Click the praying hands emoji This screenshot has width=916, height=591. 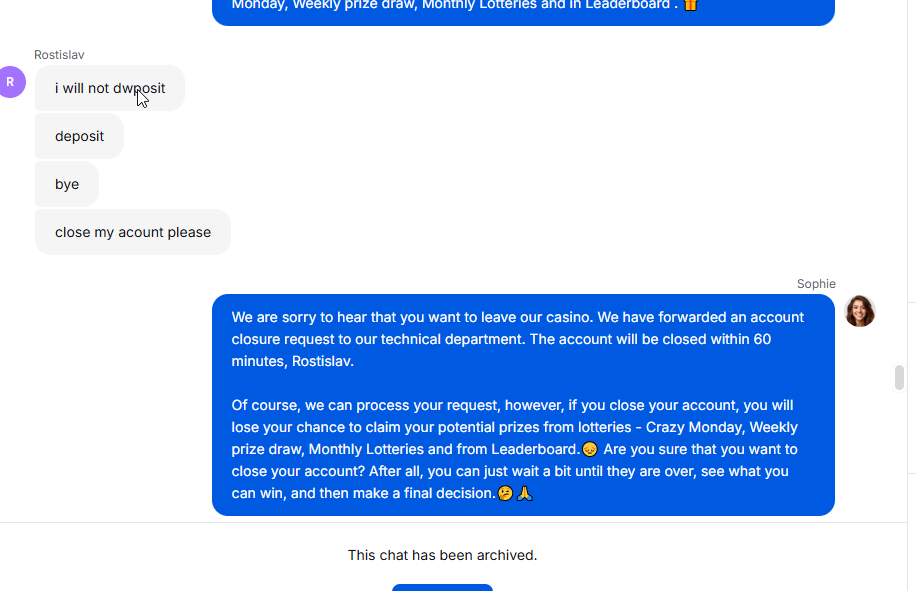pos(525,493)
